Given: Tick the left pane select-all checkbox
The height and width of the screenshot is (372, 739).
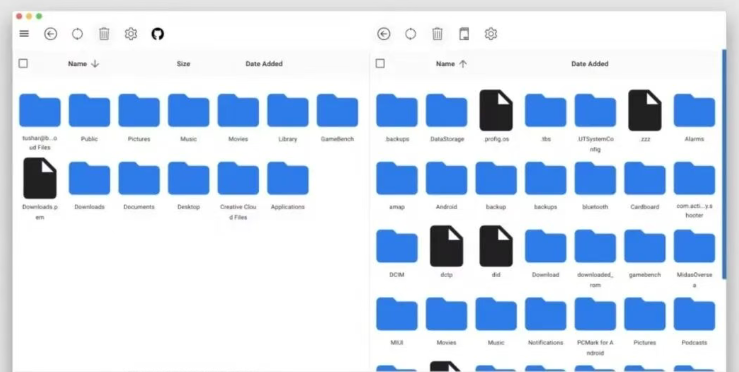Looking at the screenshot, I should click(x=23, y=63).
